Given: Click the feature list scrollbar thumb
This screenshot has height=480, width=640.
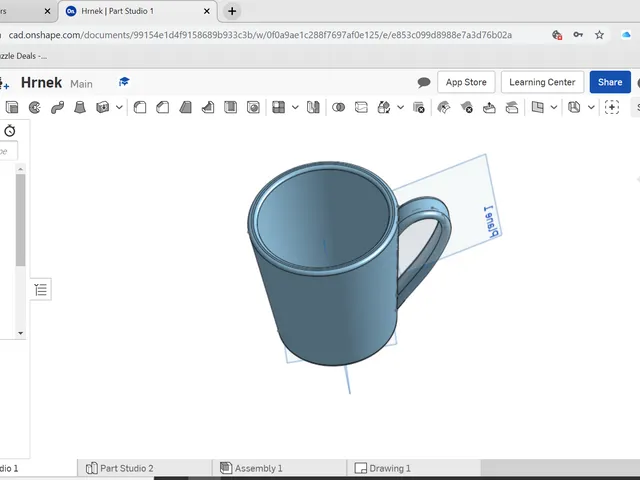Looking at the screenshot, I should click(x=20, y=220).
